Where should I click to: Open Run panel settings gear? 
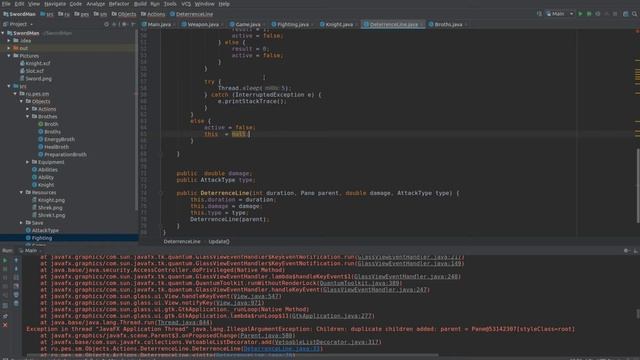coord(627,251)
